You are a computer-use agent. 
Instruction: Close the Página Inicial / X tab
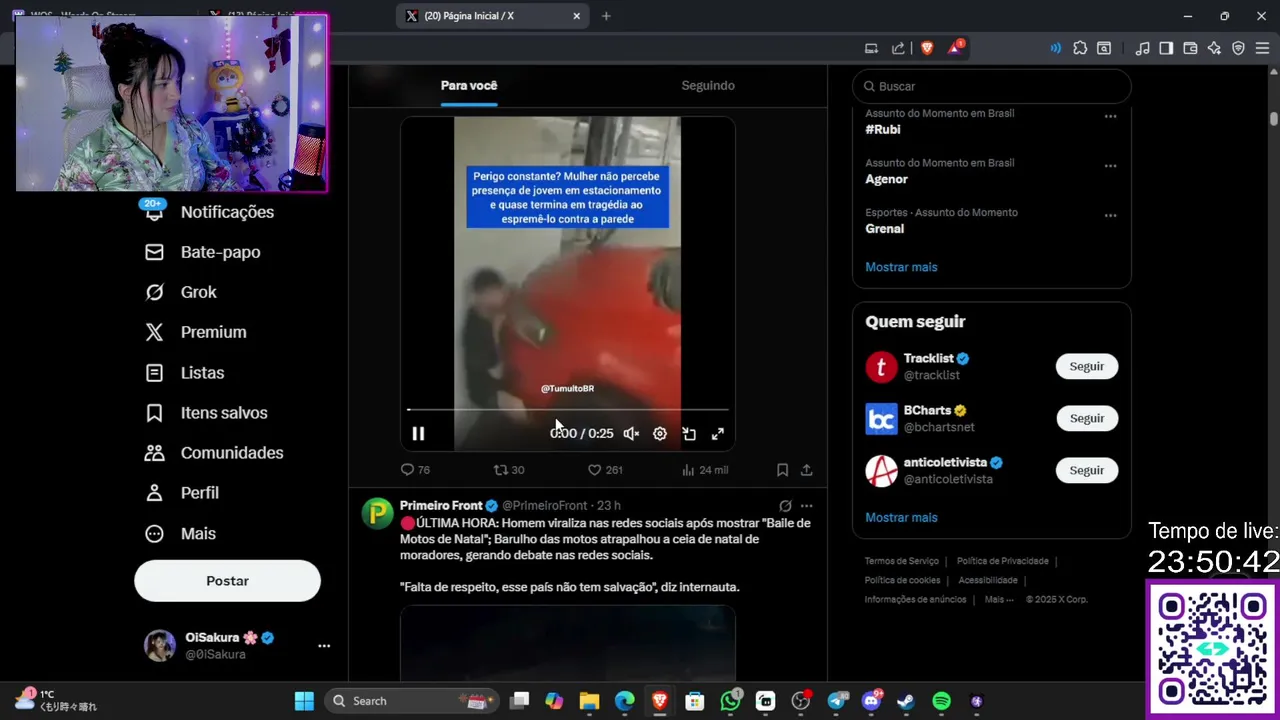point(577,16)
